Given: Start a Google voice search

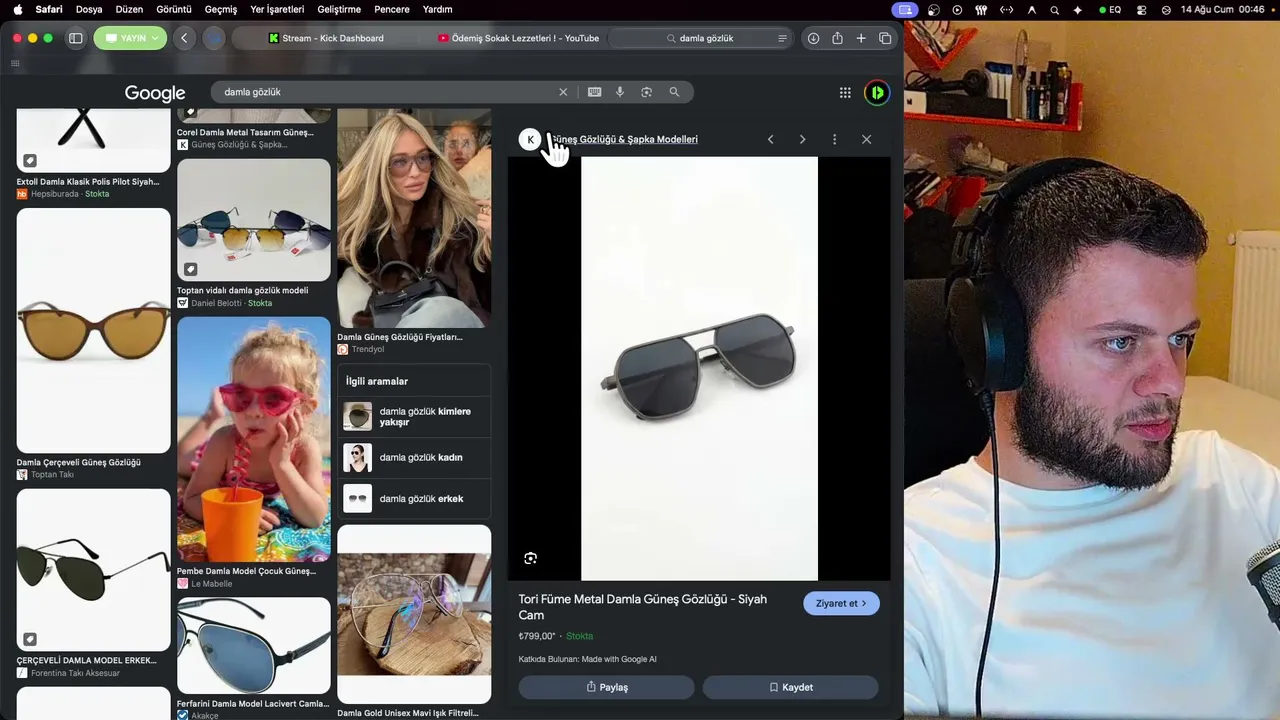Looking at the screenshot, I should [620, 92].
